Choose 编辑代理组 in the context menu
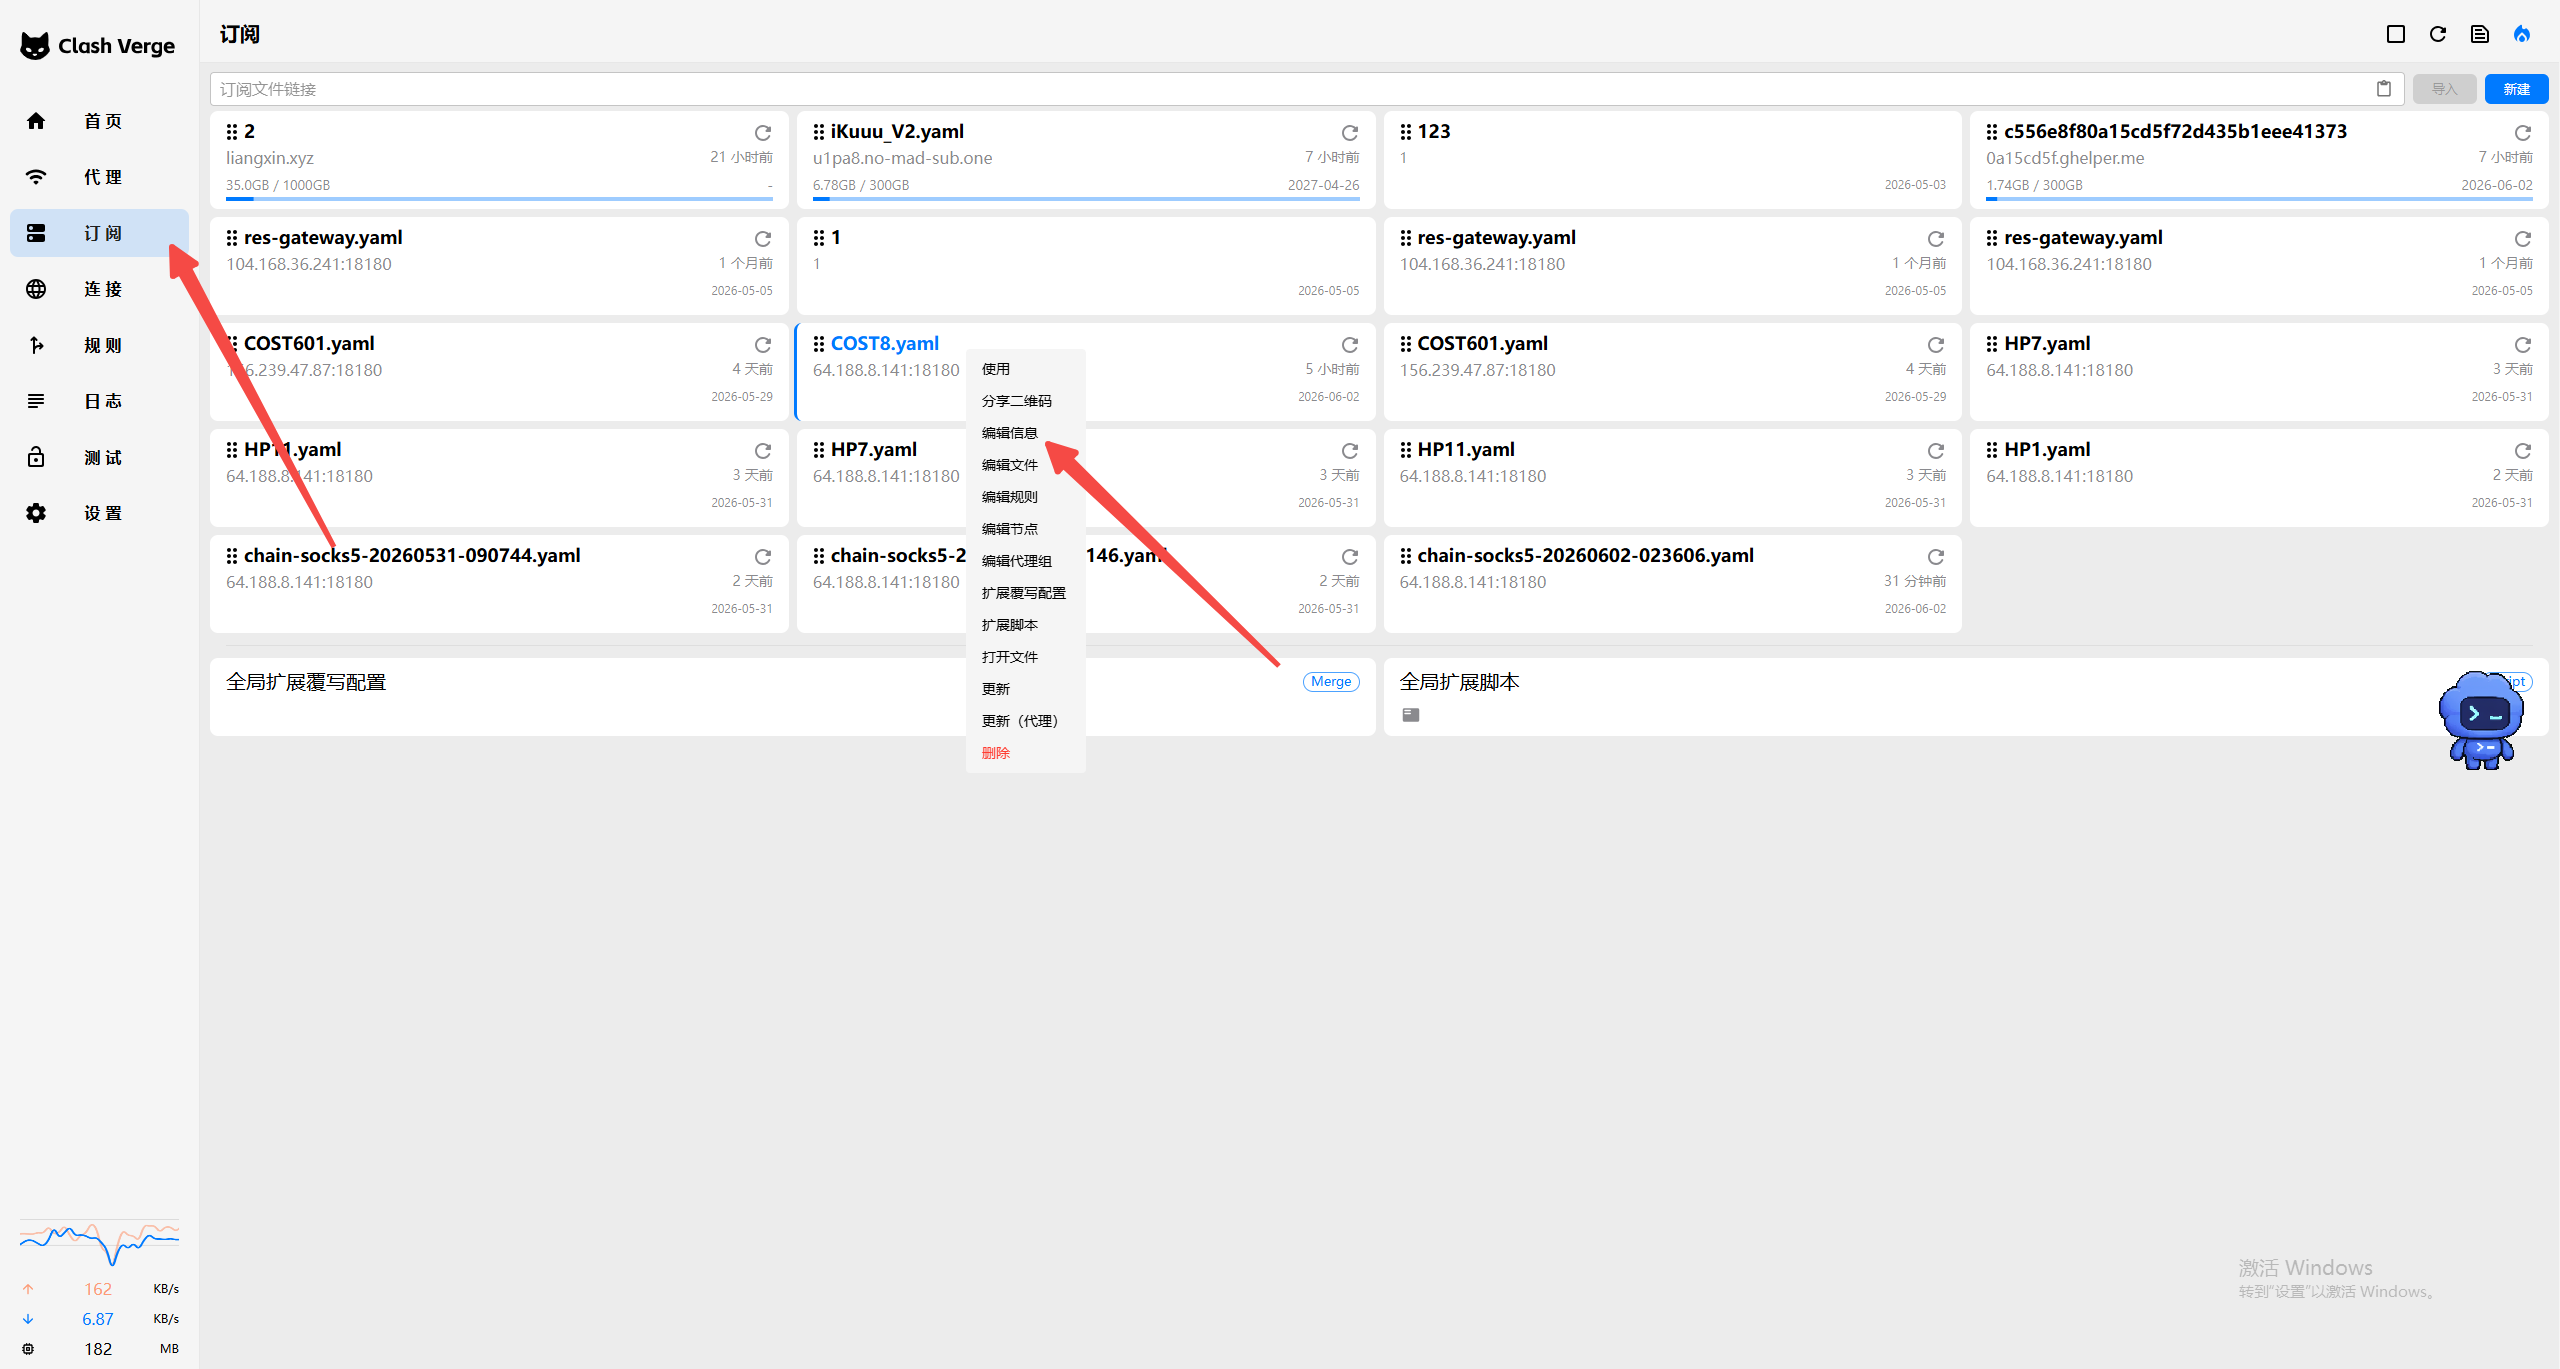 (1026, 561)
